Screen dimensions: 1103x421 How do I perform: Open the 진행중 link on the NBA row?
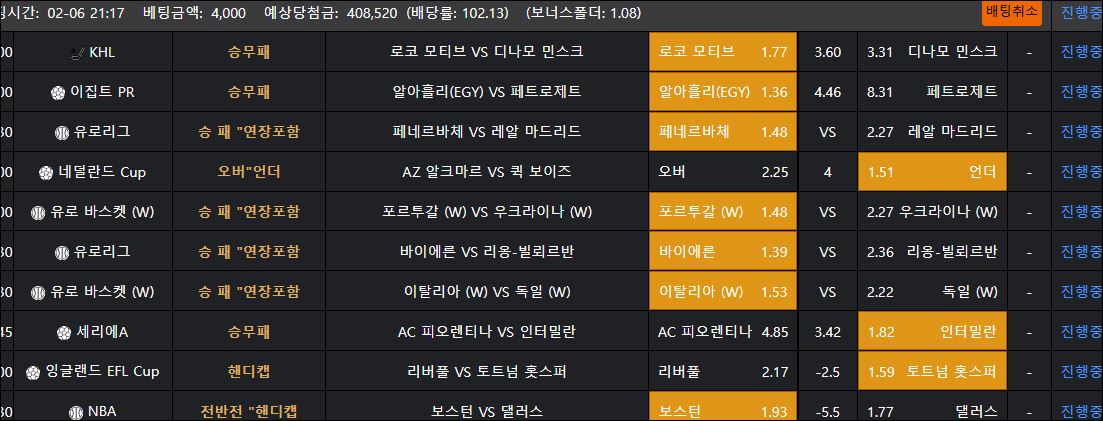click(1080, 412)
